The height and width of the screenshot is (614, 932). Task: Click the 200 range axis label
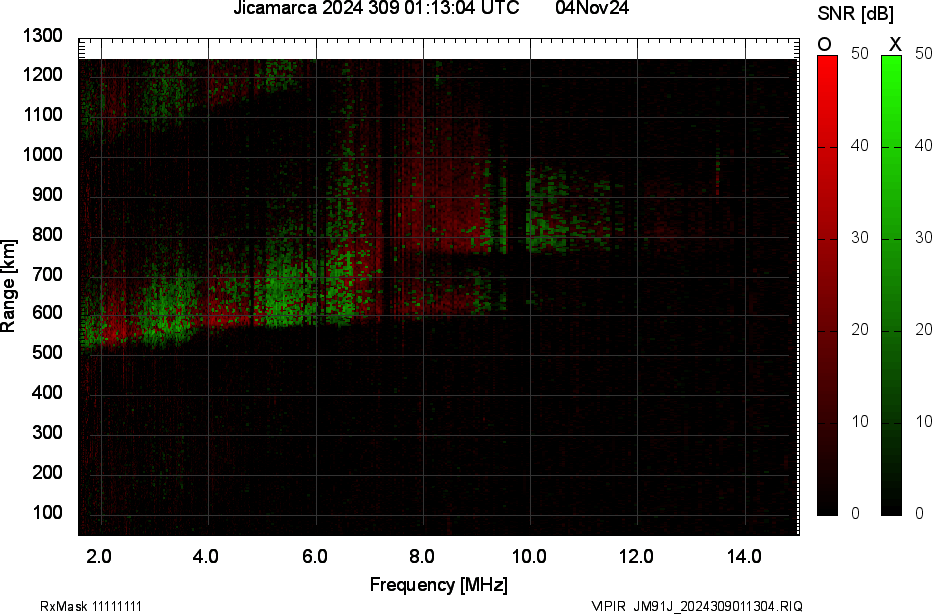click(47, 472)
